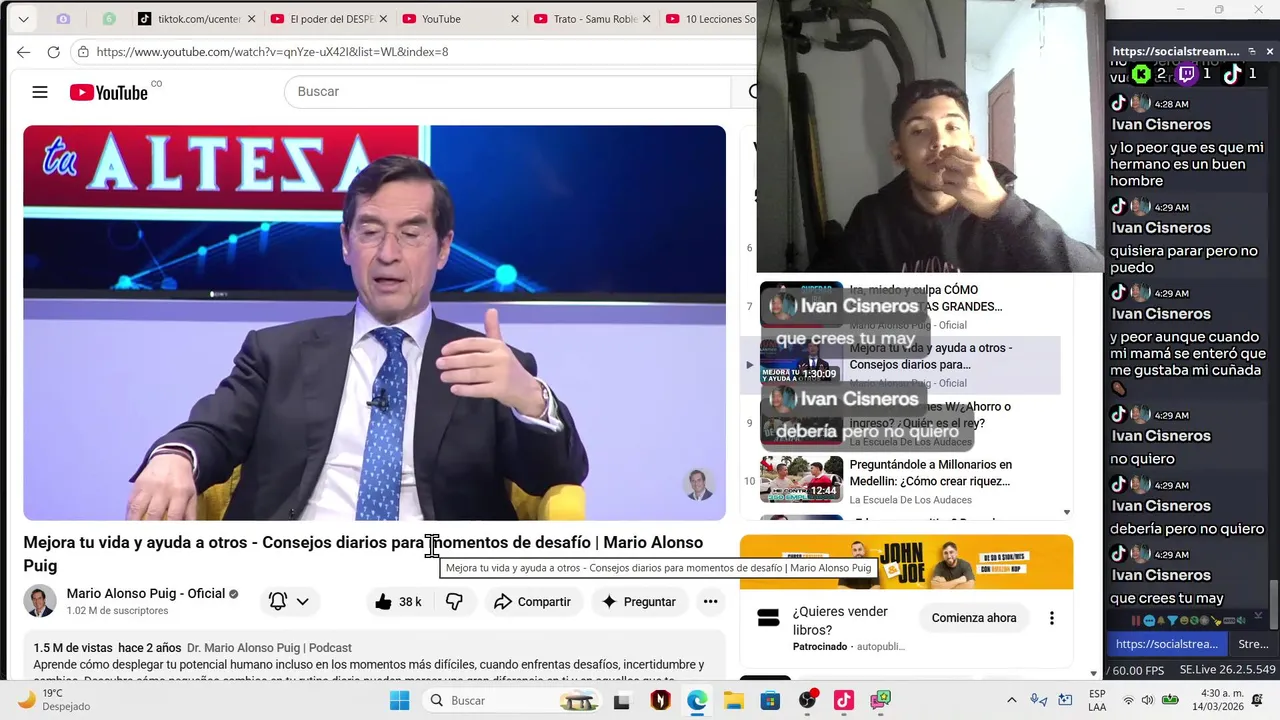The image size is (1280, 720).
Task: Open Mario Alonso Puig channel avatar
Action: 40,601
